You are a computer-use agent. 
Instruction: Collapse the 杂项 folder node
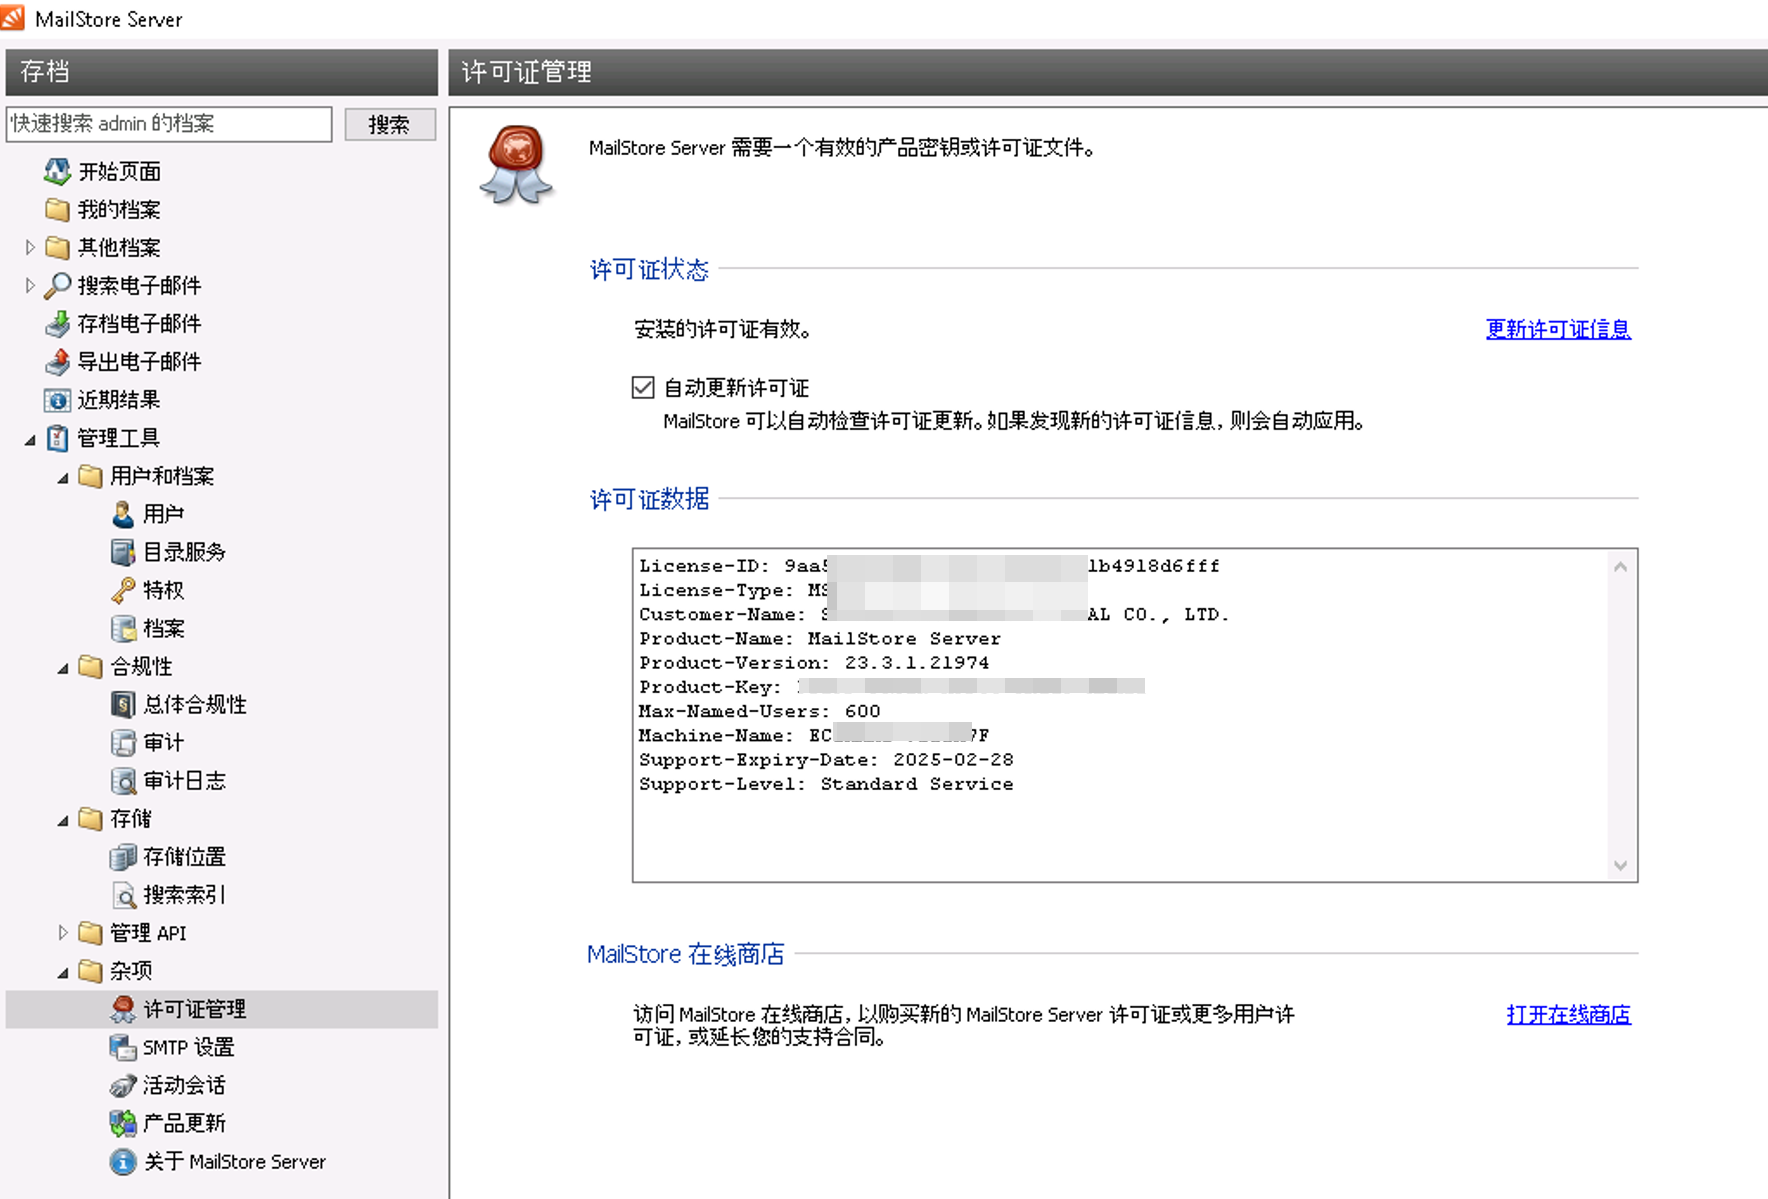[63, 972]
